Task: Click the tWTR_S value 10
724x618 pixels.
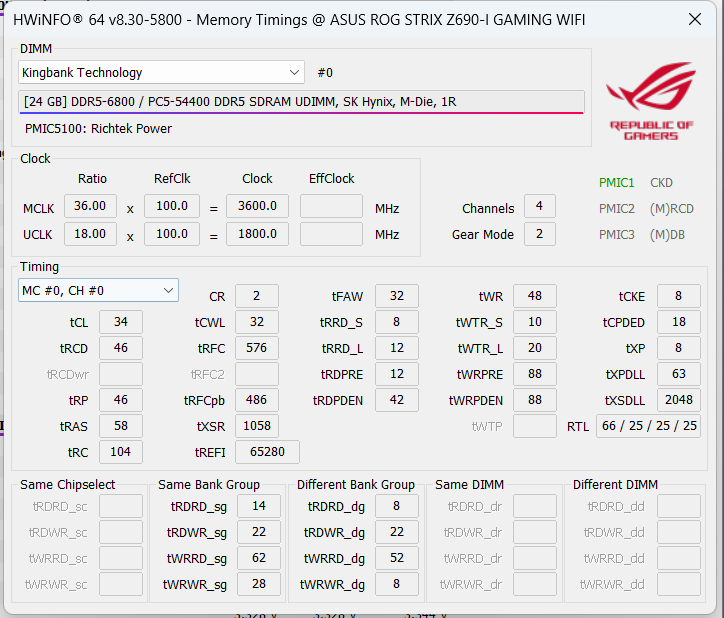Action: (535, 322)
